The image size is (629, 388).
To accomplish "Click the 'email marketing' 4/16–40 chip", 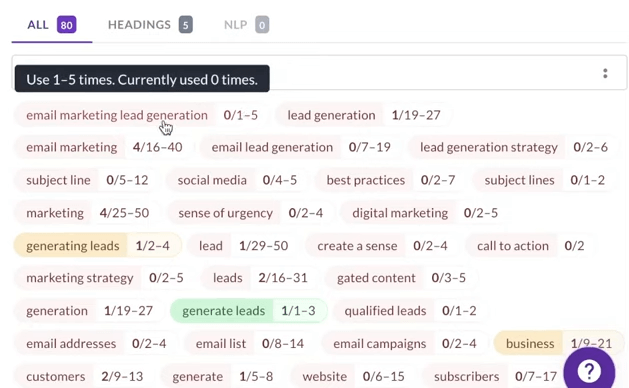I will pos(104,147).
